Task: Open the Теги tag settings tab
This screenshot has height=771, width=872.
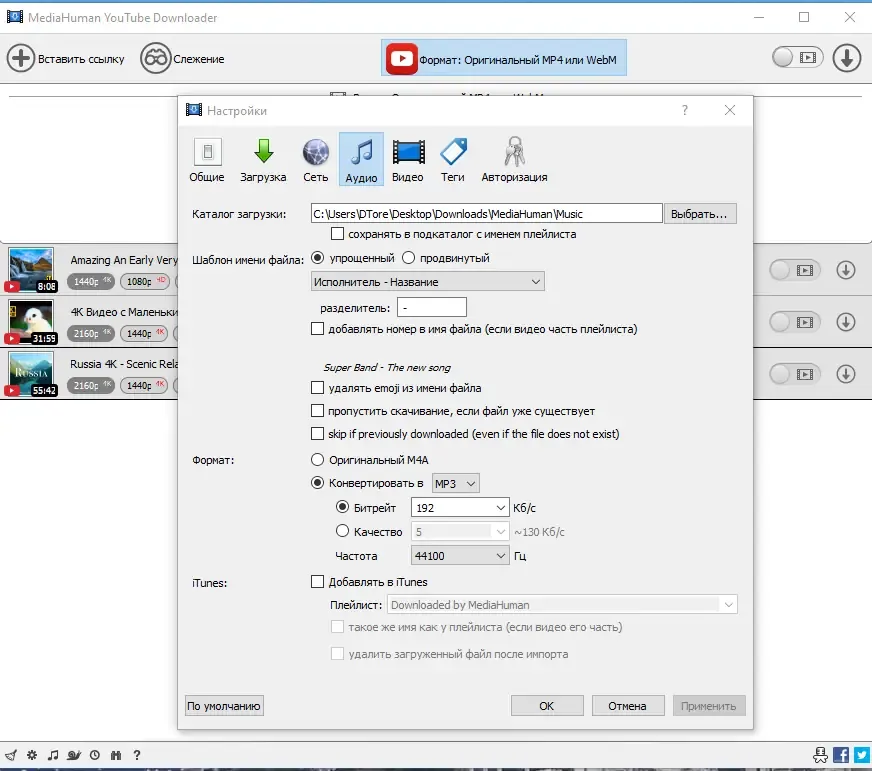Action: pyautogui.click(x=453, y=160)
